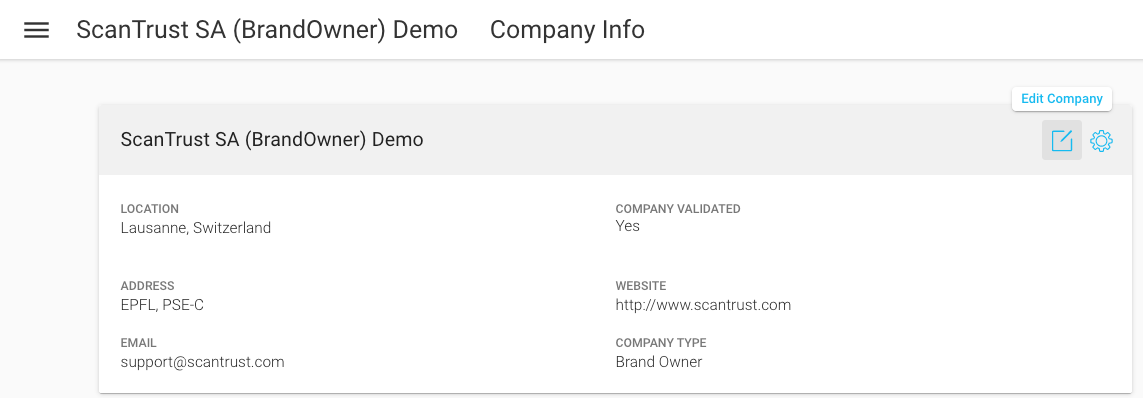Click company name in card header
The image size is (1143, 398).
click(272, 139)
